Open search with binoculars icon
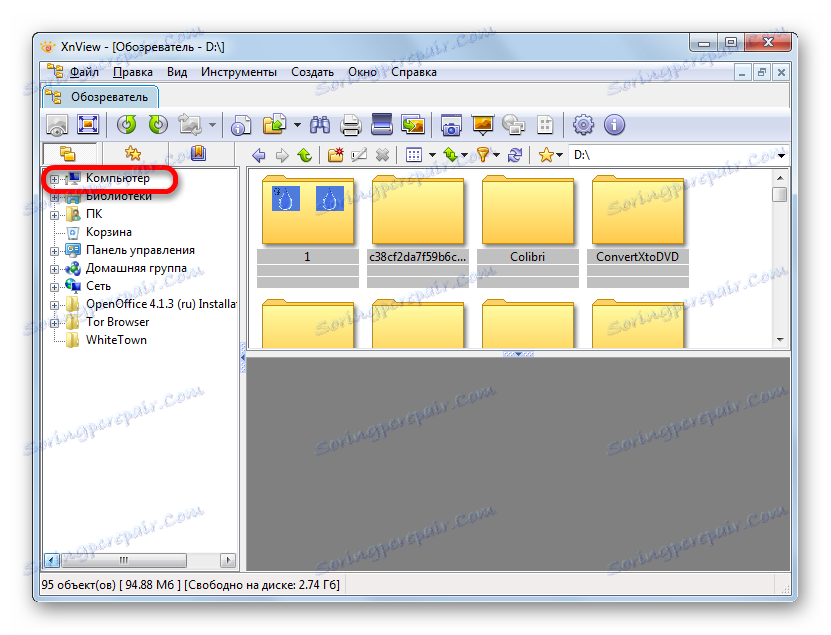831x635 pixels. pyautogui.click(x=320, y=125)
